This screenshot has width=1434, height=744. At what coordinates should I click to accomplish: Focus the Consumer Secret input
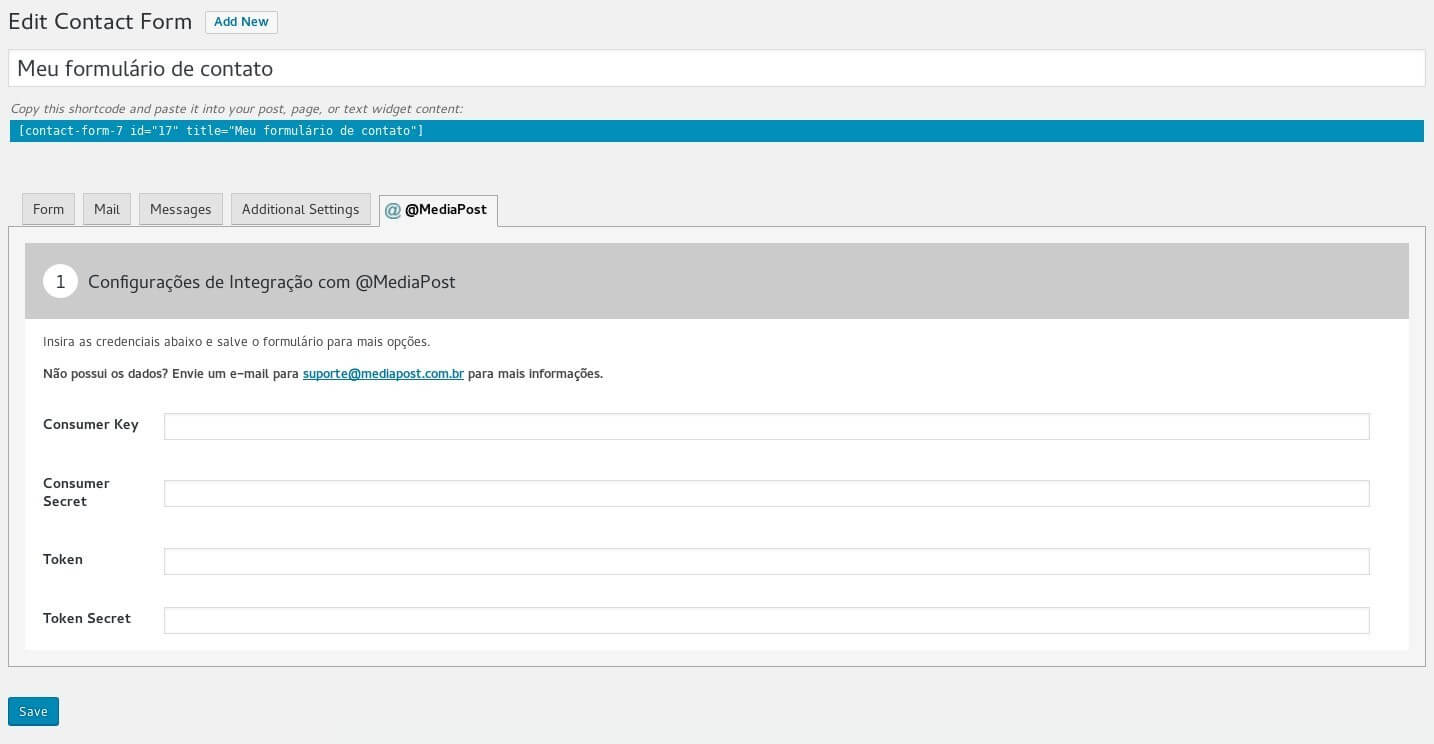766,493
